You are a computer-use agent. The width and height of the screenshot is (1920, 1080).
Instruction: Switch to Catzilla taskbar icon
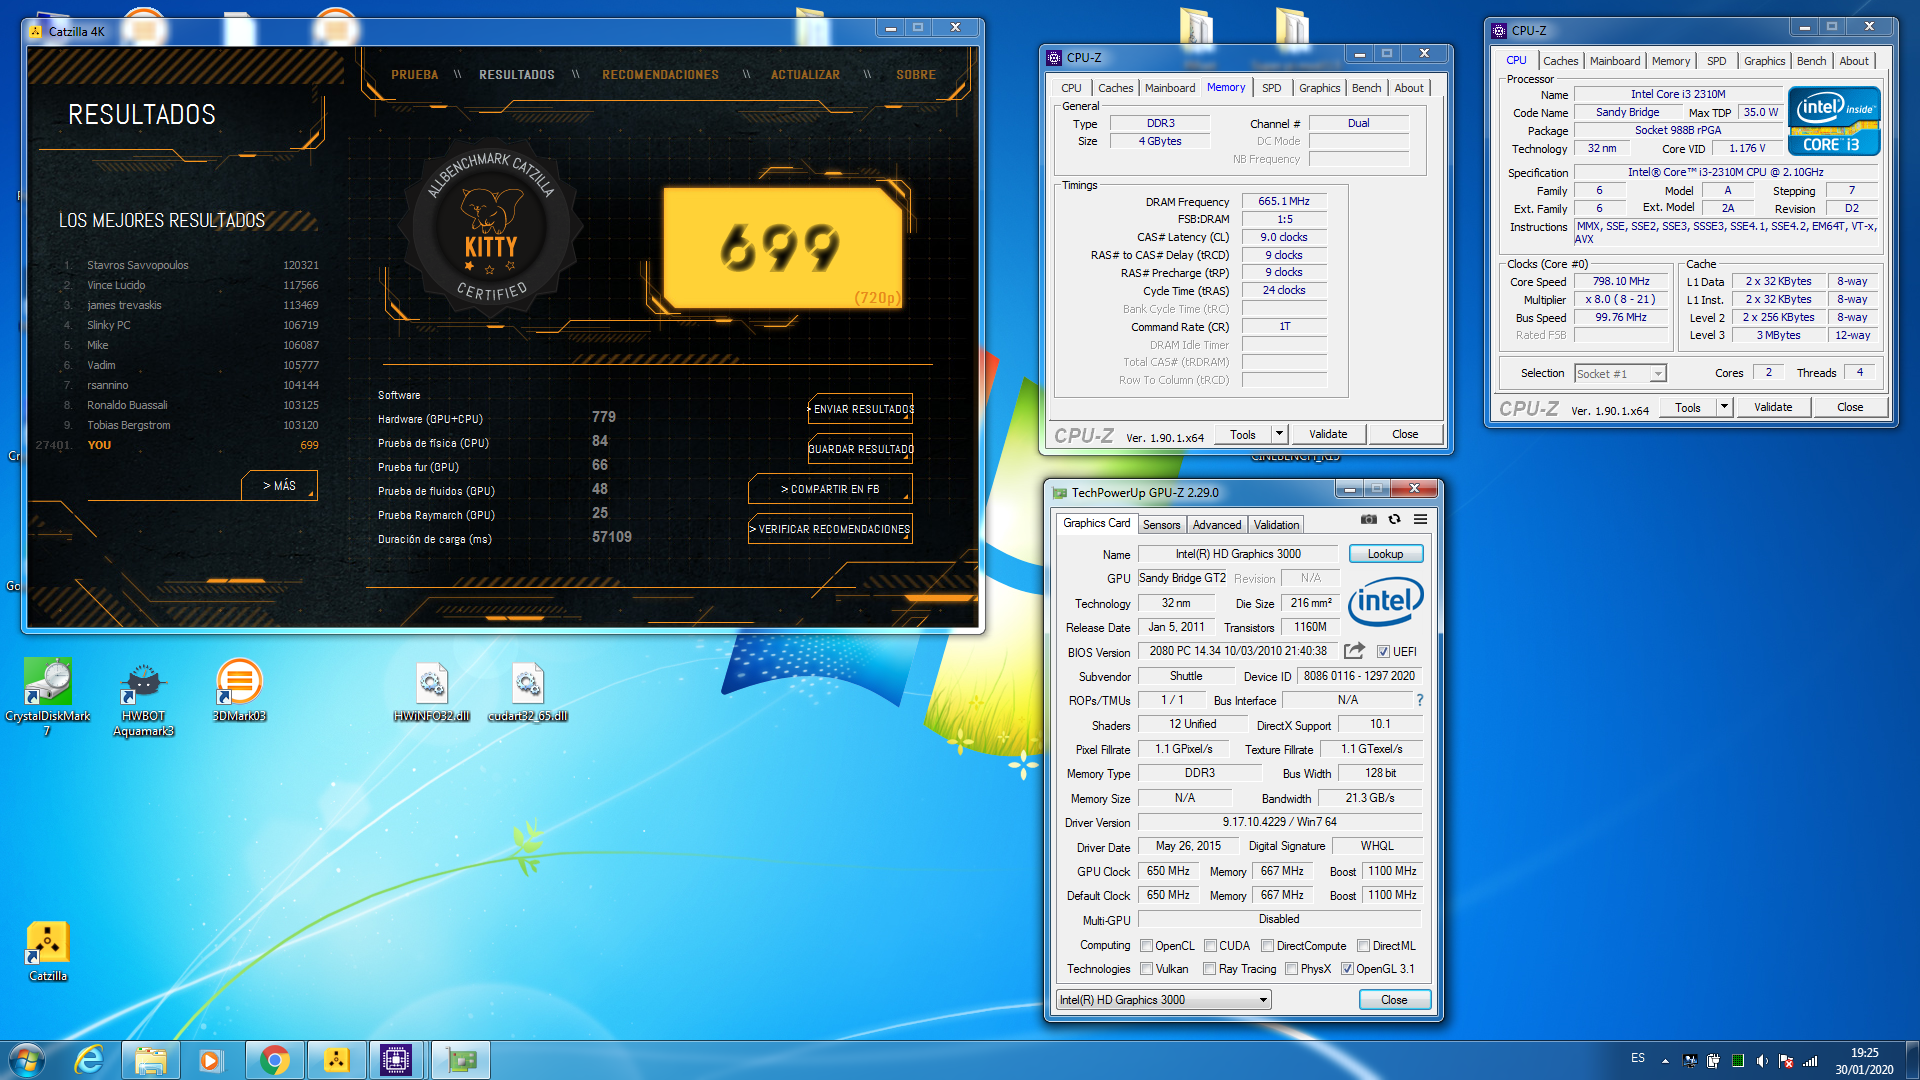[336, 1060]
